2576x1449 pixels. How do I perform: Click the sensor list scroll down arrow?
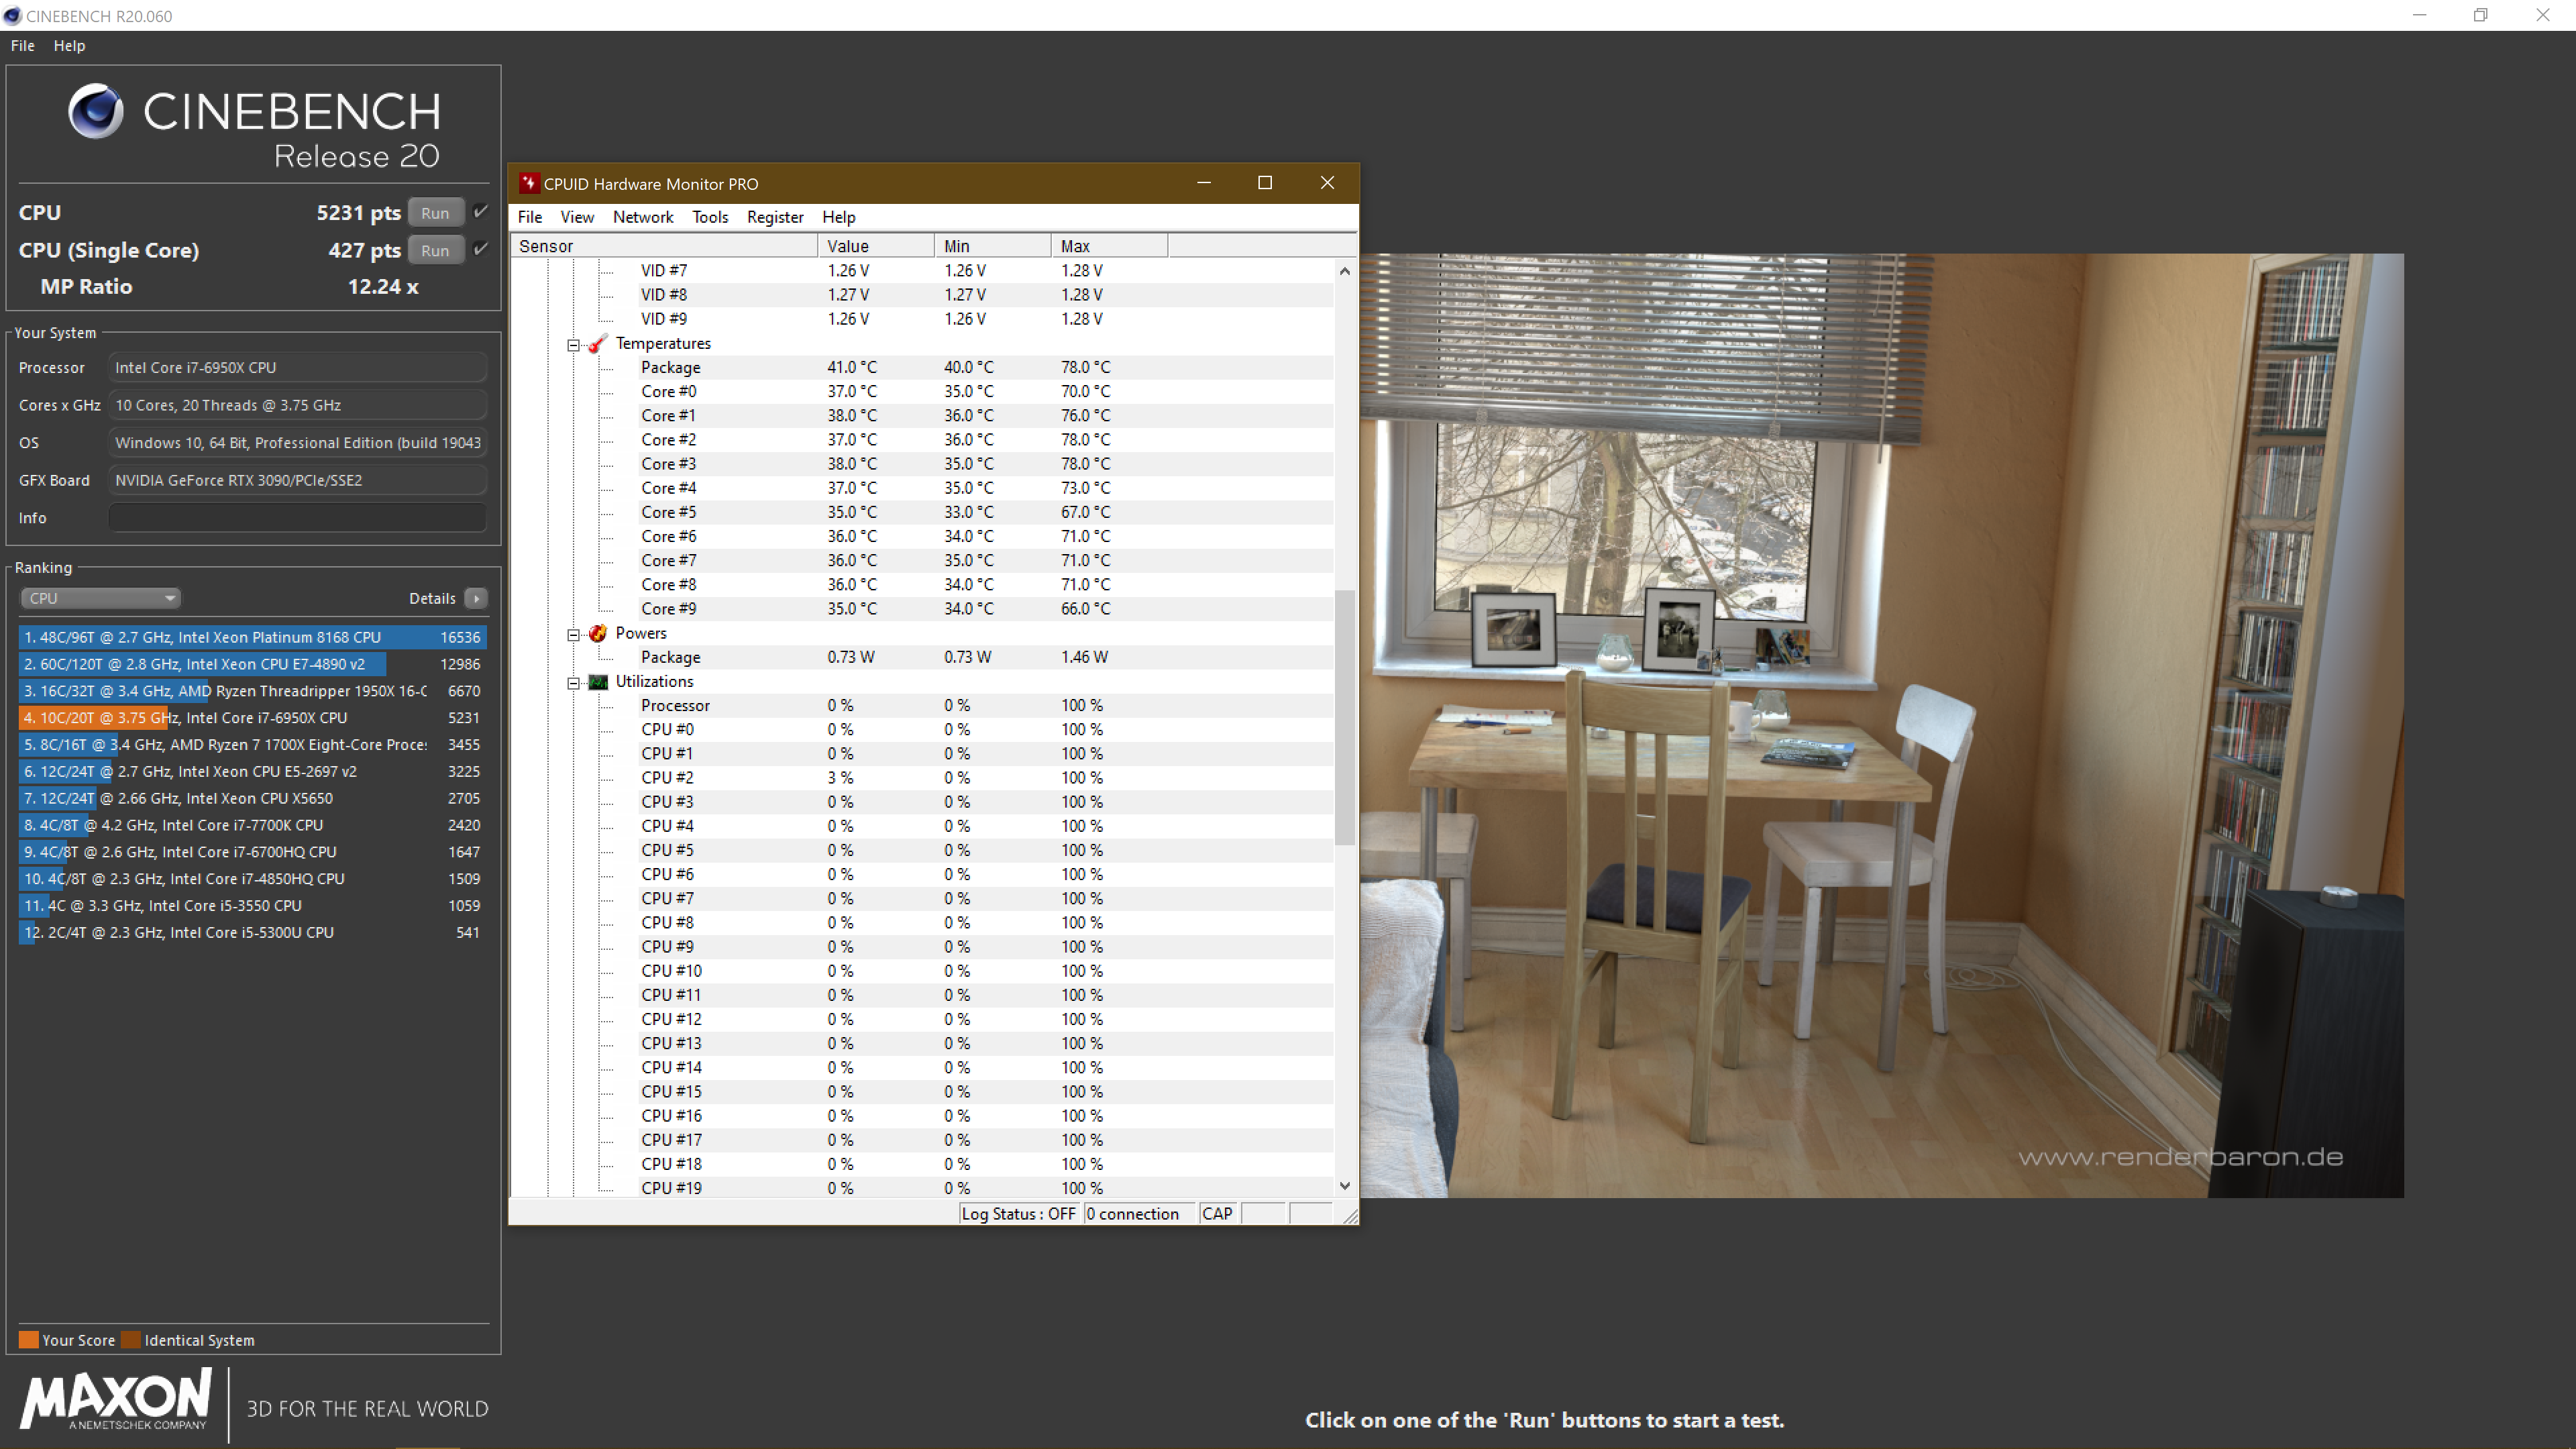click(1344, 1186)
